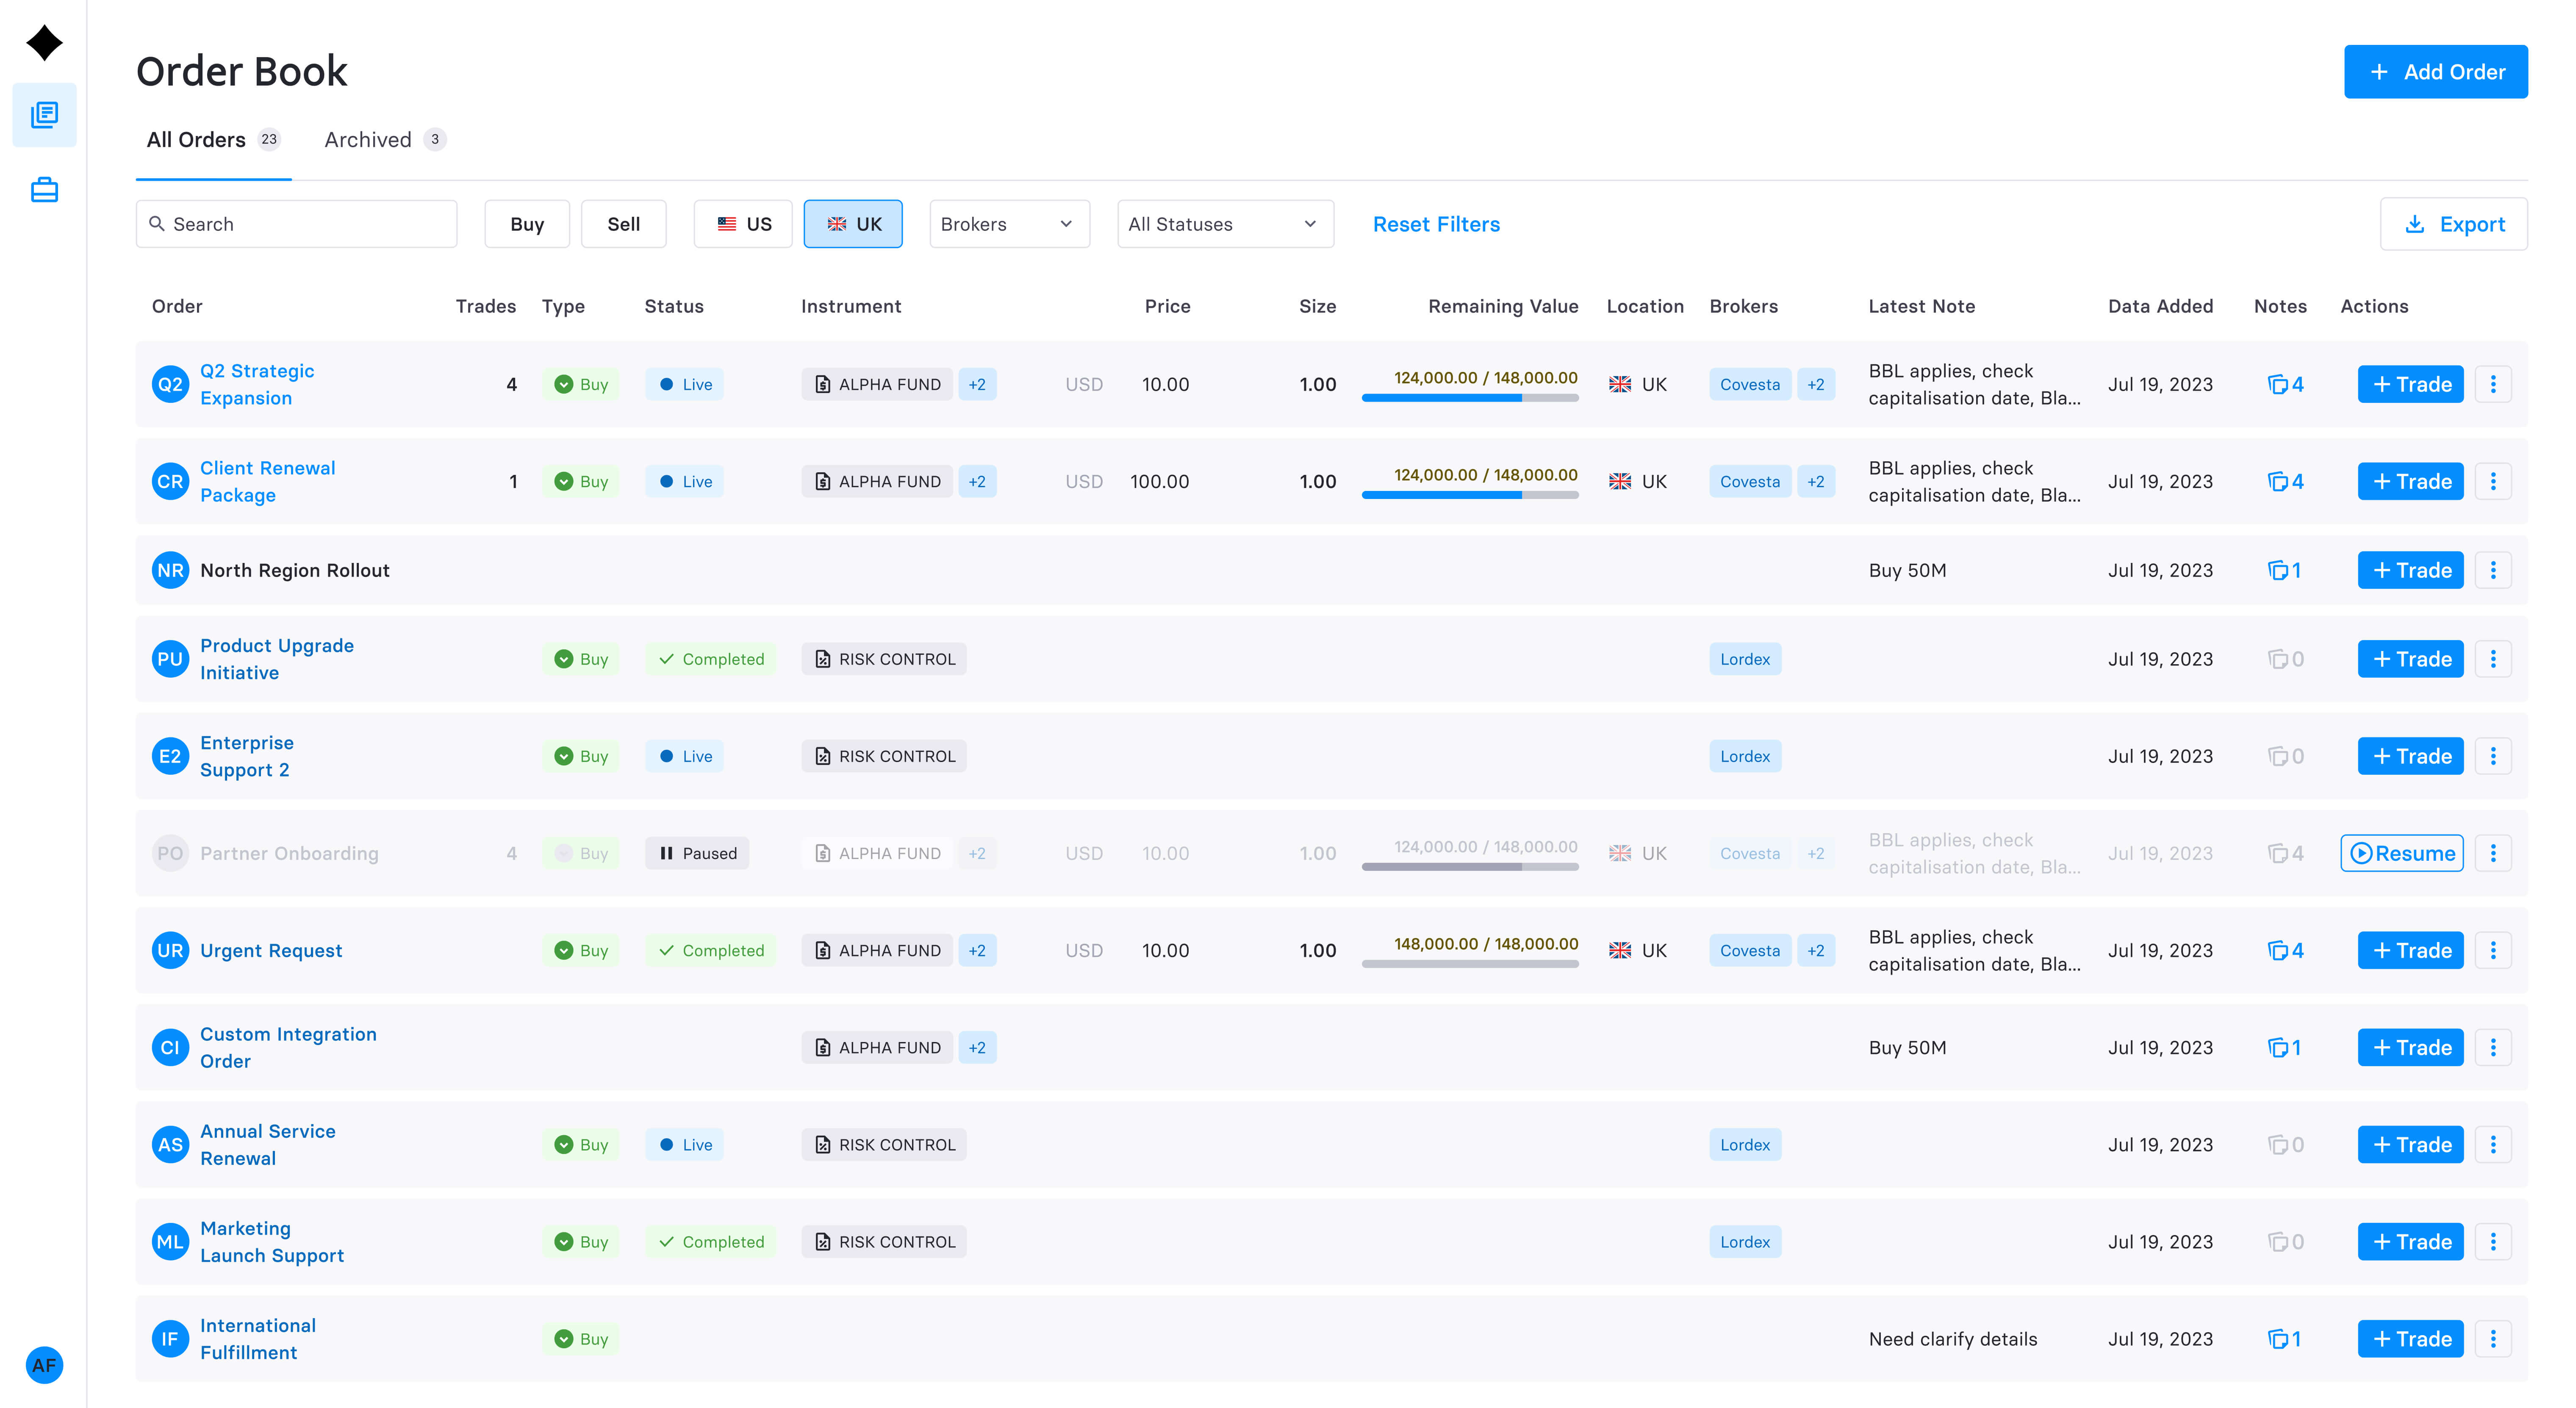Open three-dot menu for Client Renewal Package
This screenshot has height=1408, width=2576.
click(2493, 481)
